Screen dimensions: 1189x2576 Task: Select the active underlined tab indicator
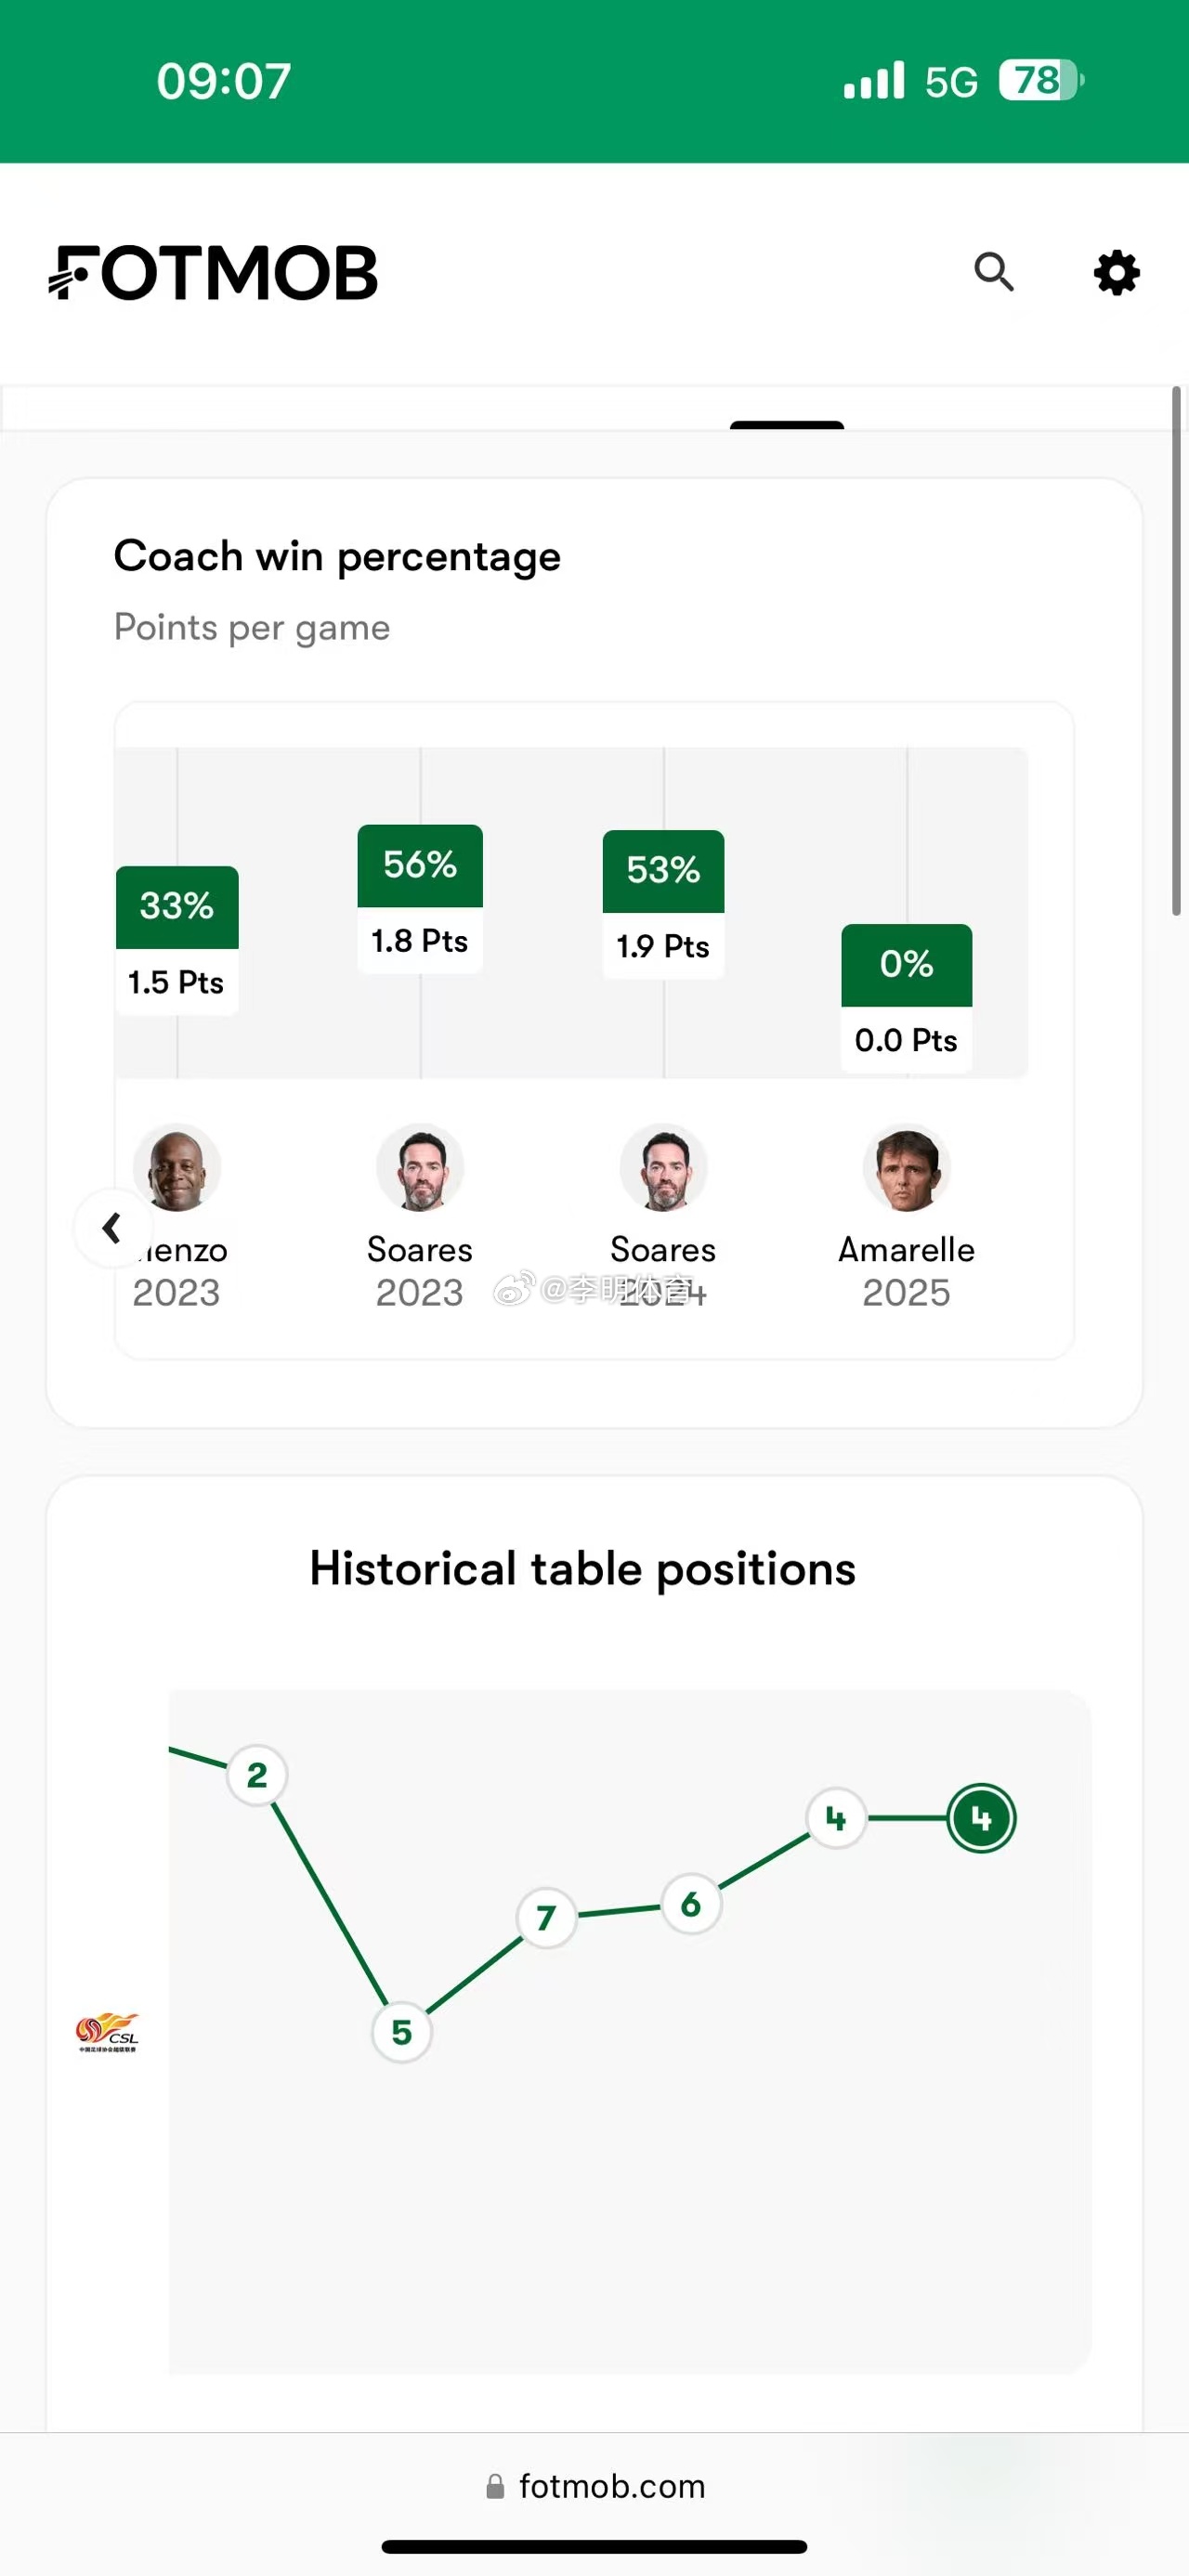[x=787, y=425]
